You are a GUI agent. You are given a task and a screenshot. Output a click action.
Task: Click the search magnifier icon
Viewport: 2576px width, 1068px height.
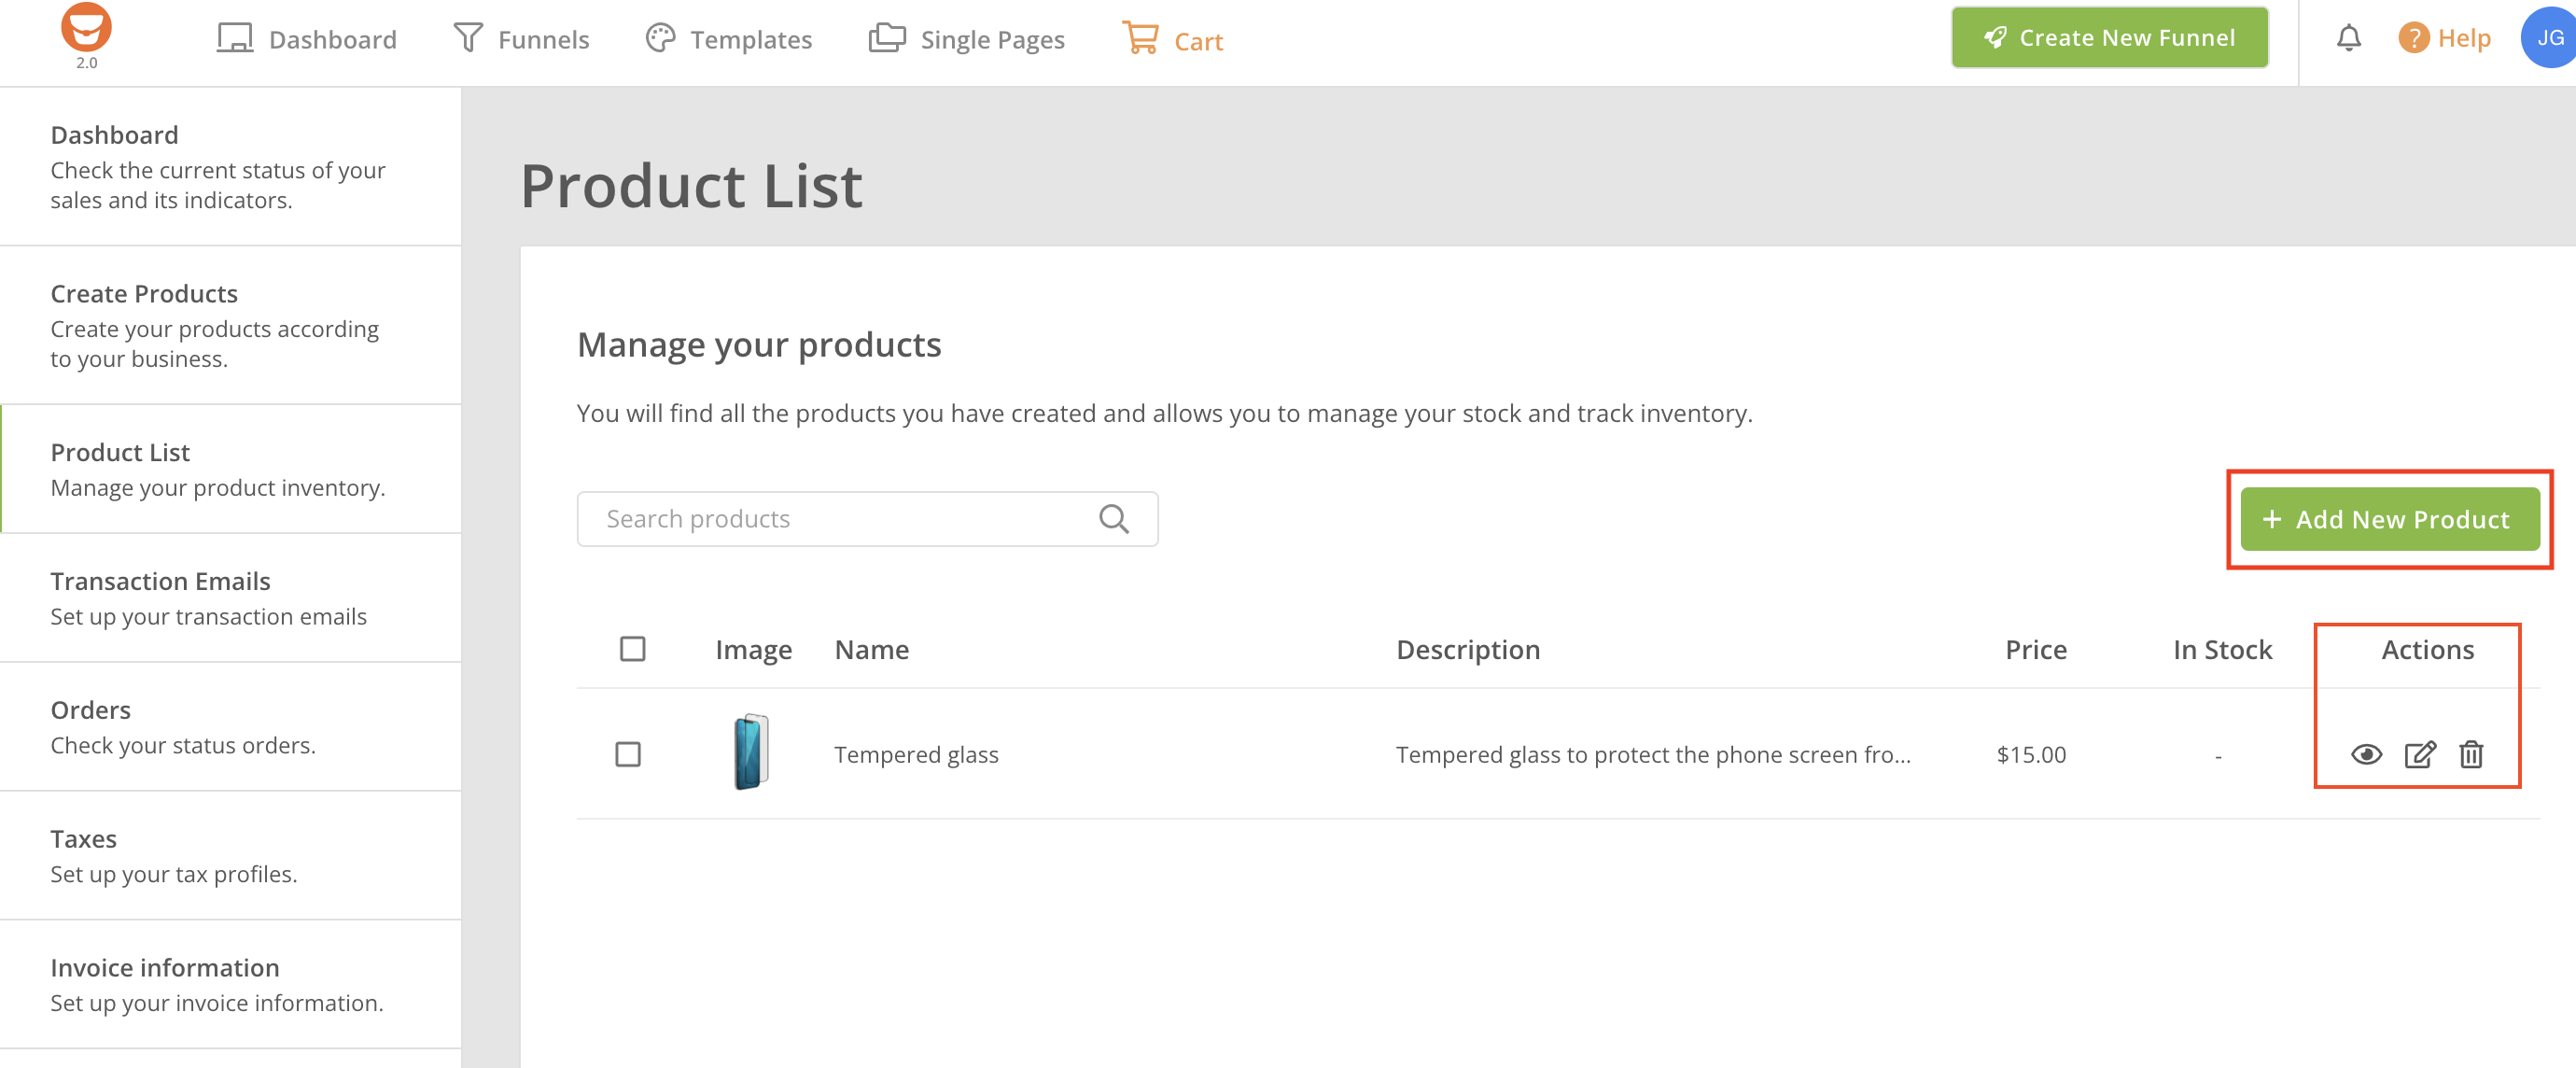tap(1113, 519)
